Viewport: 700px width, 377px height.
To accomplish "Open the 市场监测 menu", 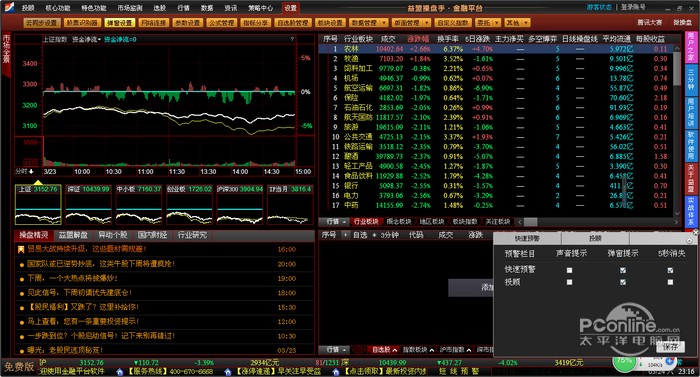I will 130,8.
